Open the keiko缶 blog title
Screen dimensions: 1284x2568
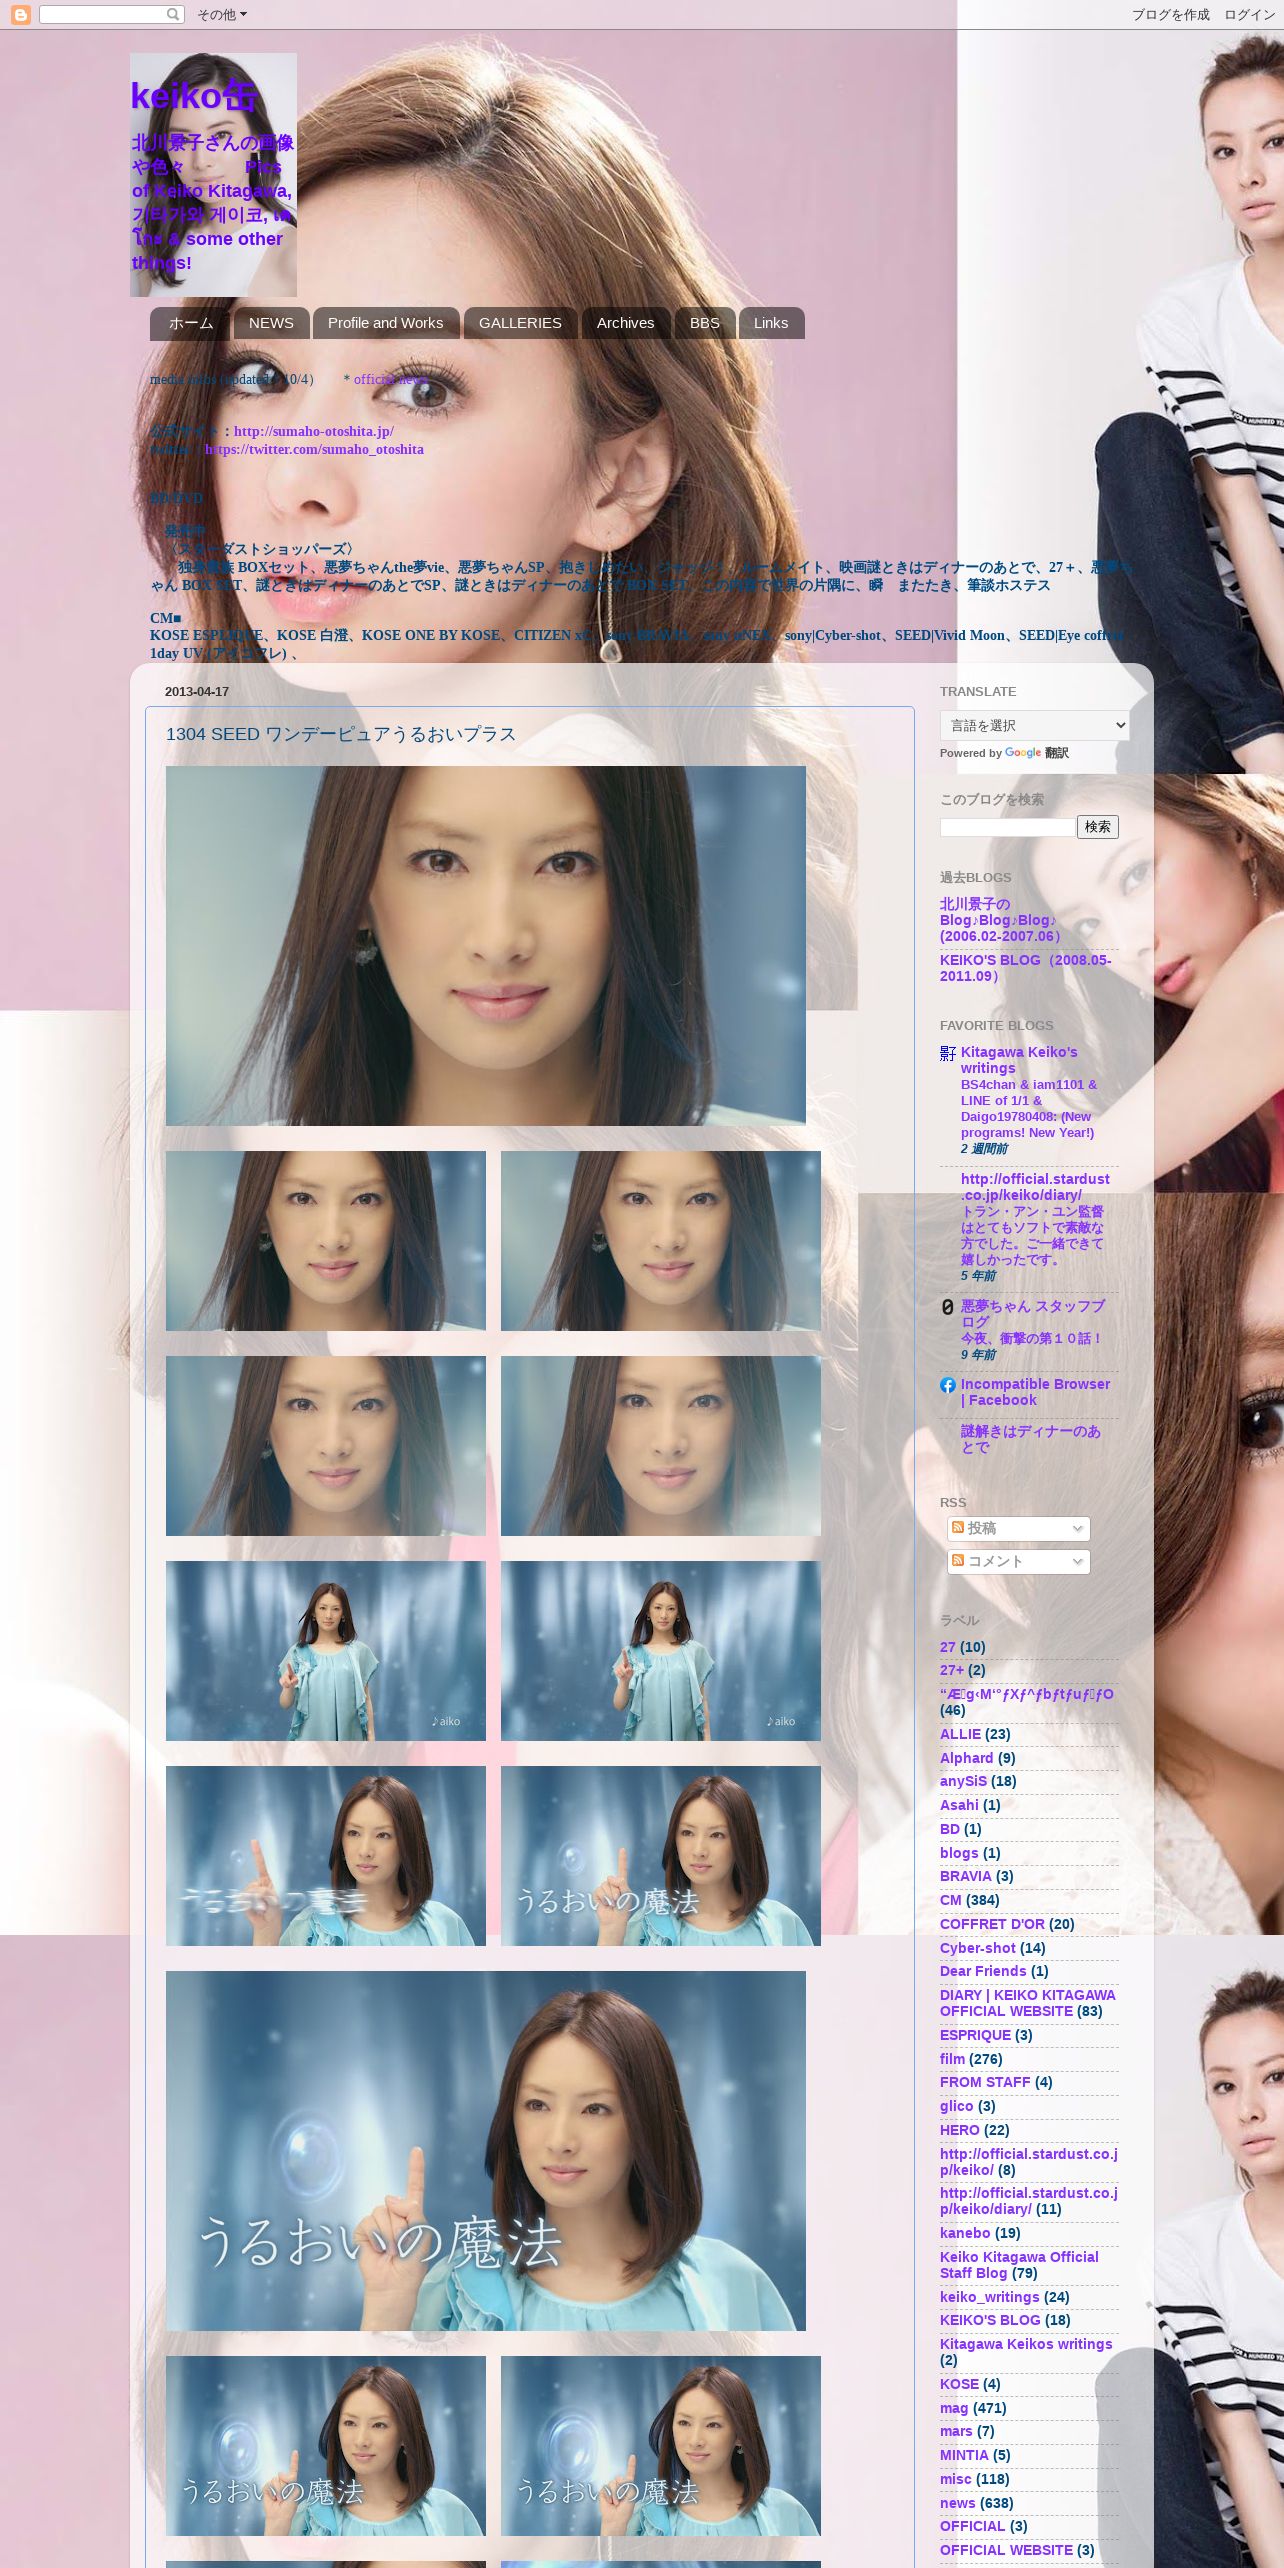[194, 96]
